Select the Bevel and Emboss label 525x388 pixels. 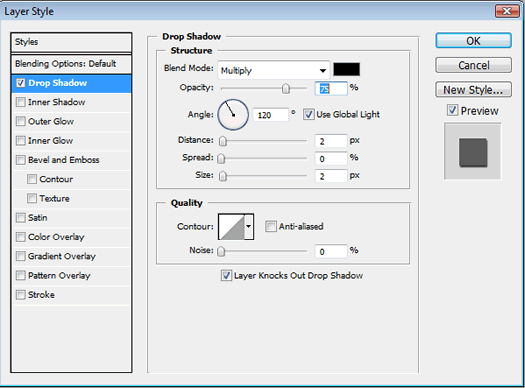[64, 160]
